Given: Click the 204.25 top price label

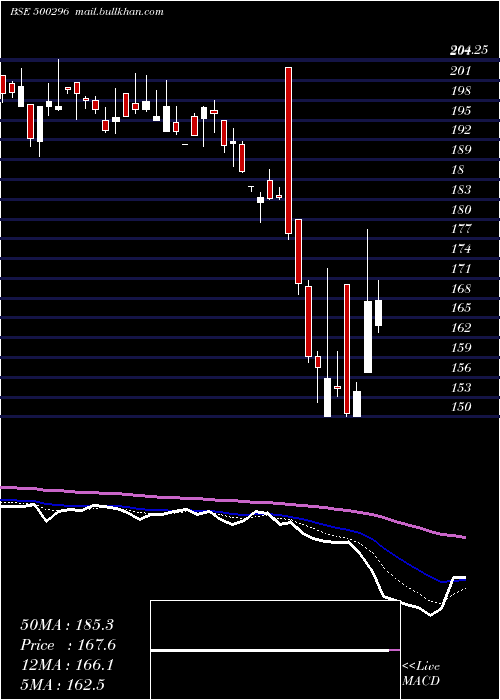Looking at the screenshot, I should pyautogui.click(x=469, y=51).
